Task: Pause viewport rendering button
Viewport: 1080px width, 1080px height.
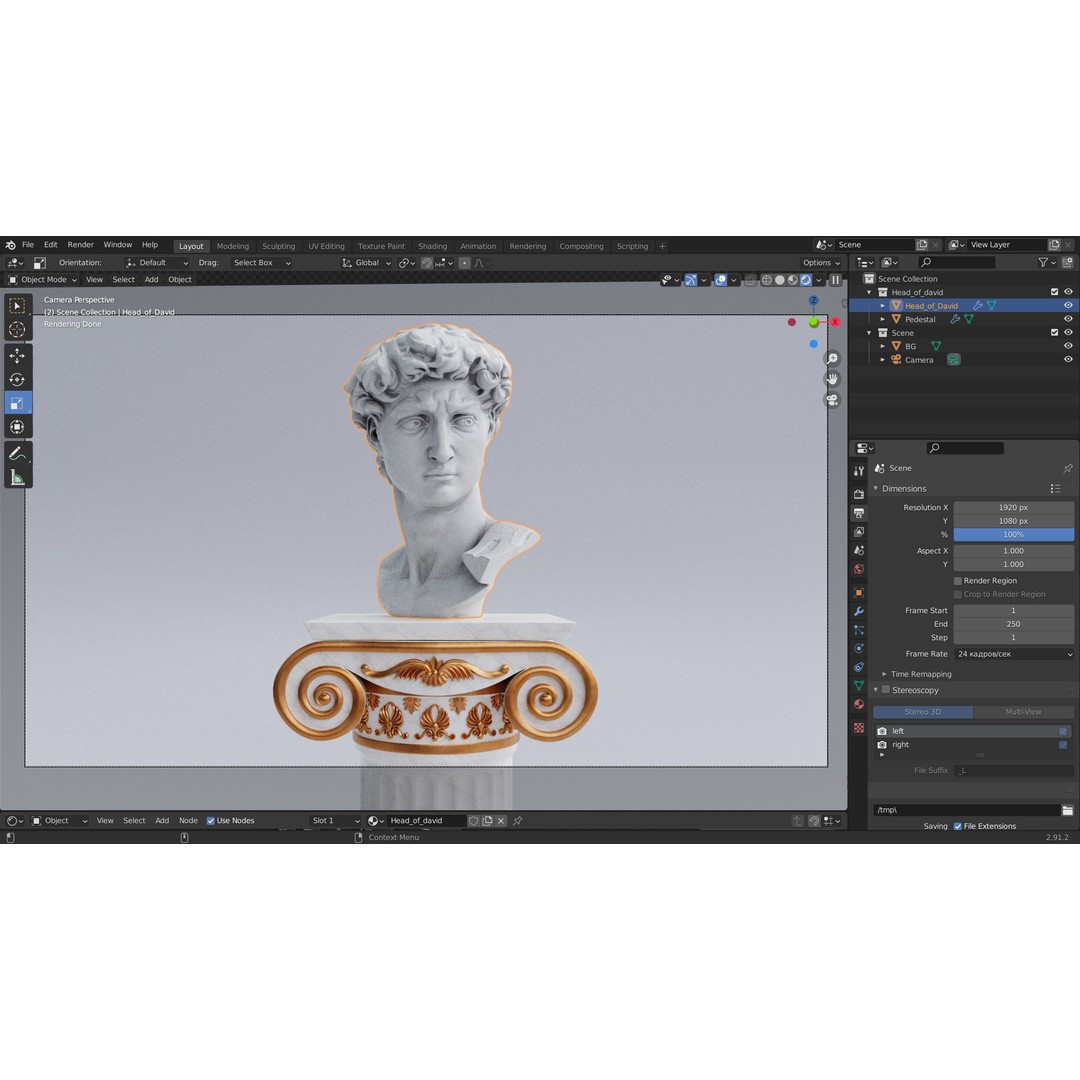Action: click(835, 280)
